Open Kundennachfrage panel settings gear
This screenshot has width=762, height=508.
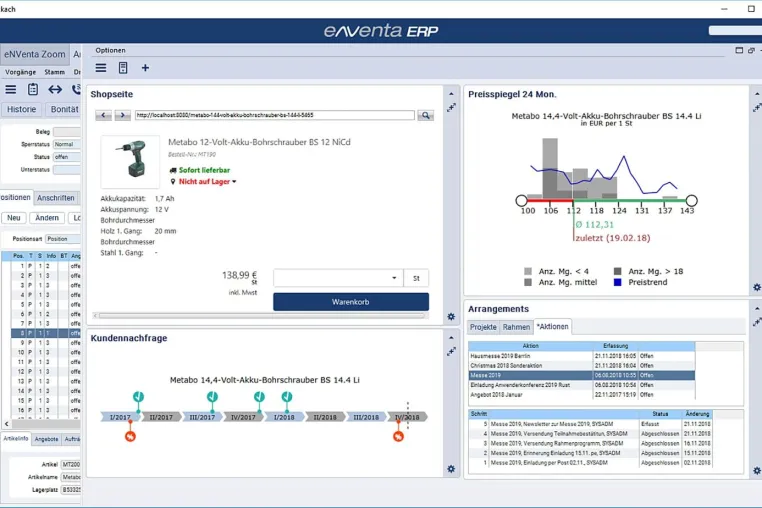pyautogui.click(x=451, y=469)
